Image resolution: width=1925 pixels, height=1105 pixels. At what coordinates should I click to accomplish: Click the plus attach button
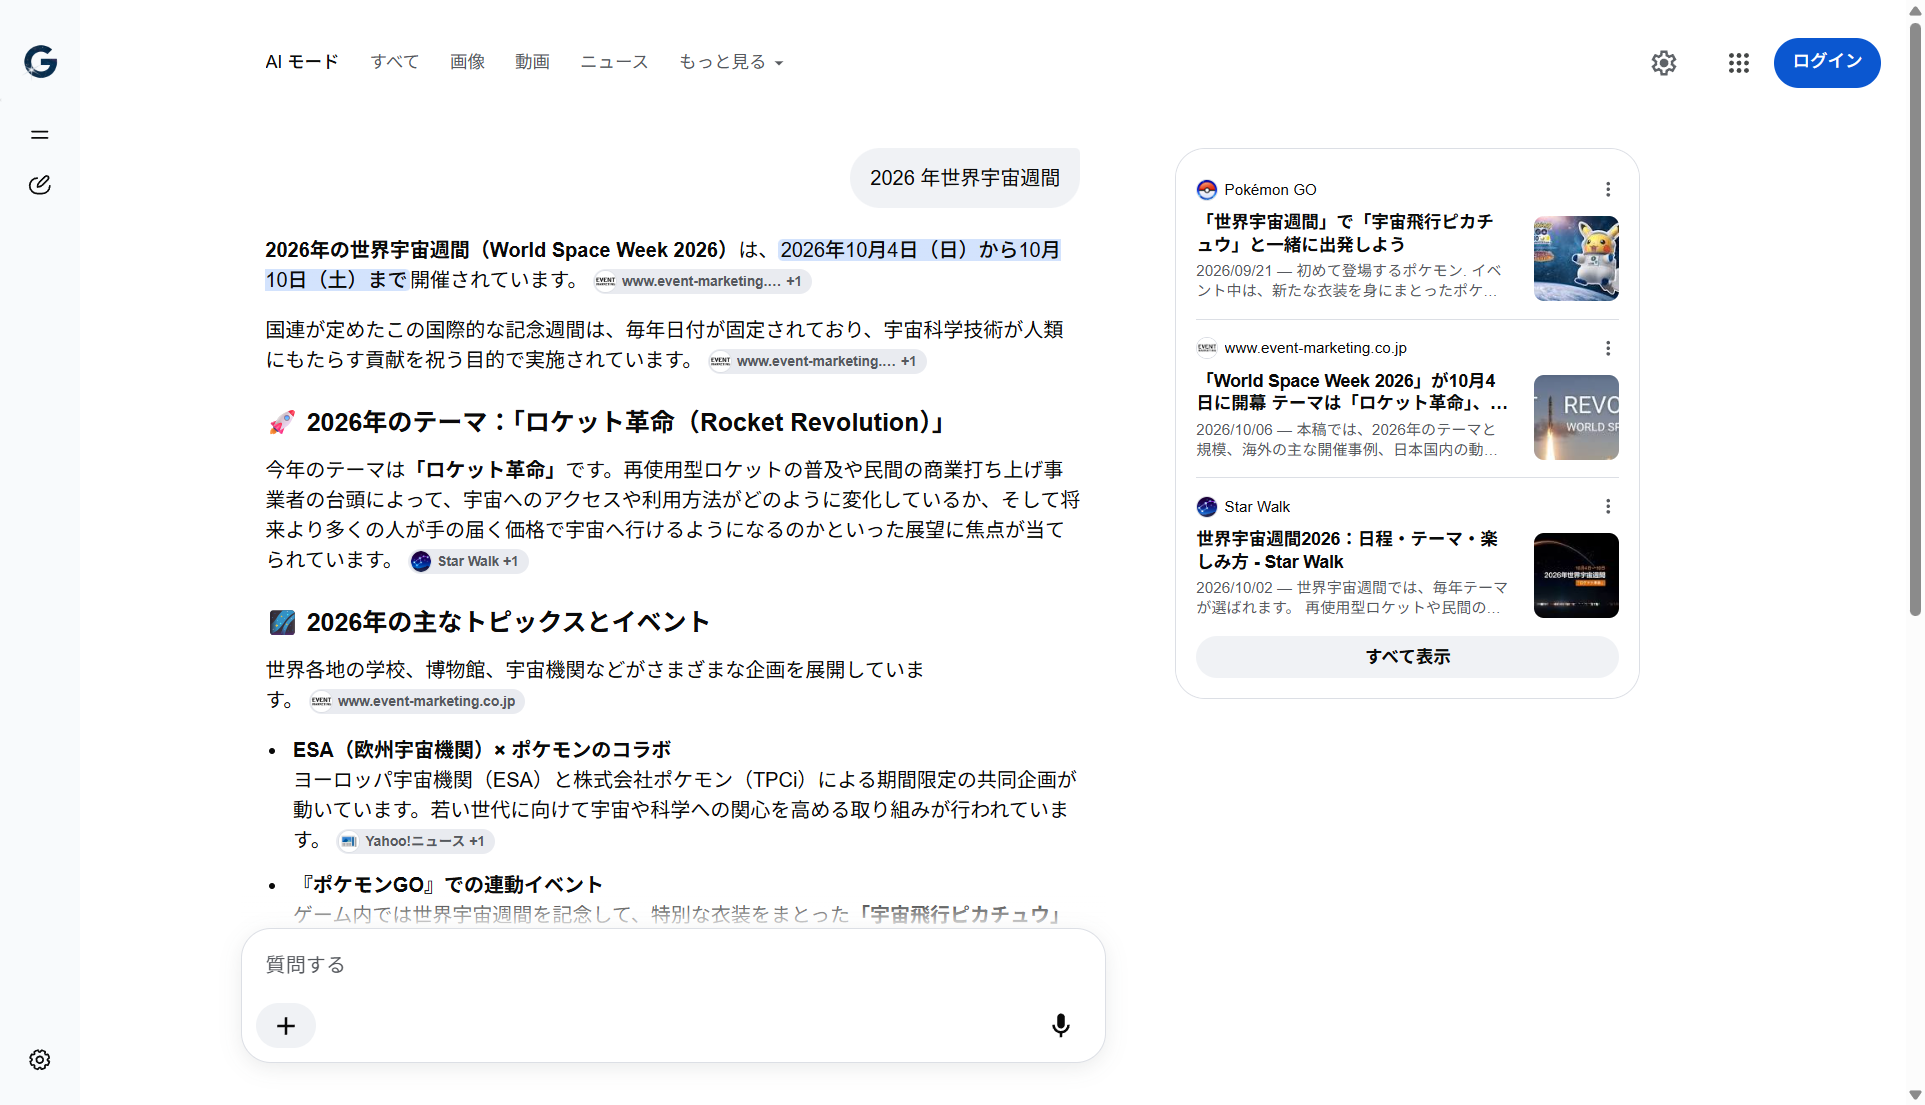[286, 1026]
